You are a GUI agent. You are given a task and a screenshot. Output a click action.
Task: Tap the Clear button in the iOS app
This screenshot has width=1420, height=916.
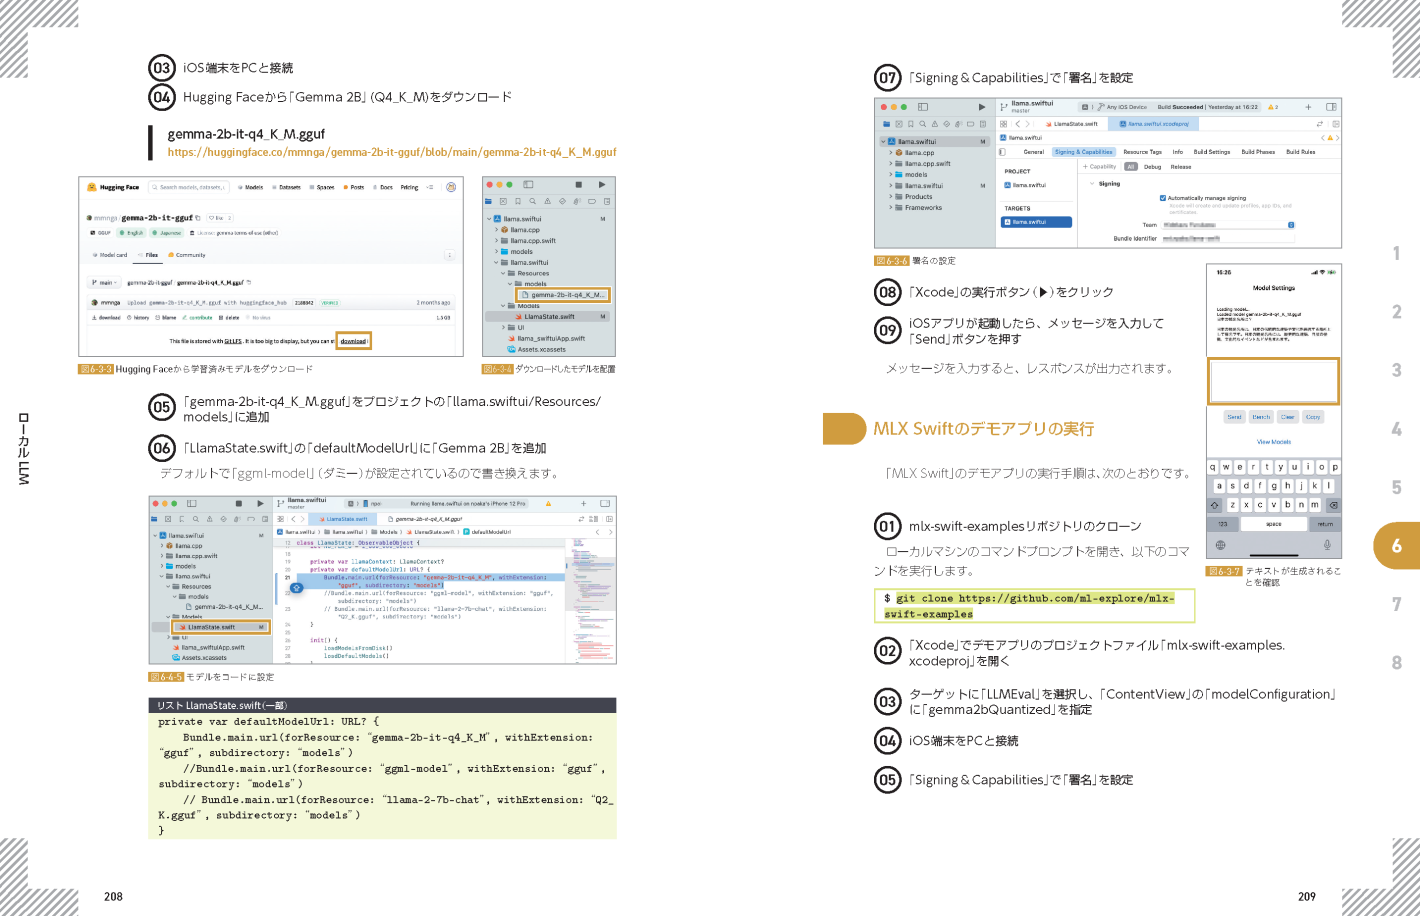(1287, 417)
